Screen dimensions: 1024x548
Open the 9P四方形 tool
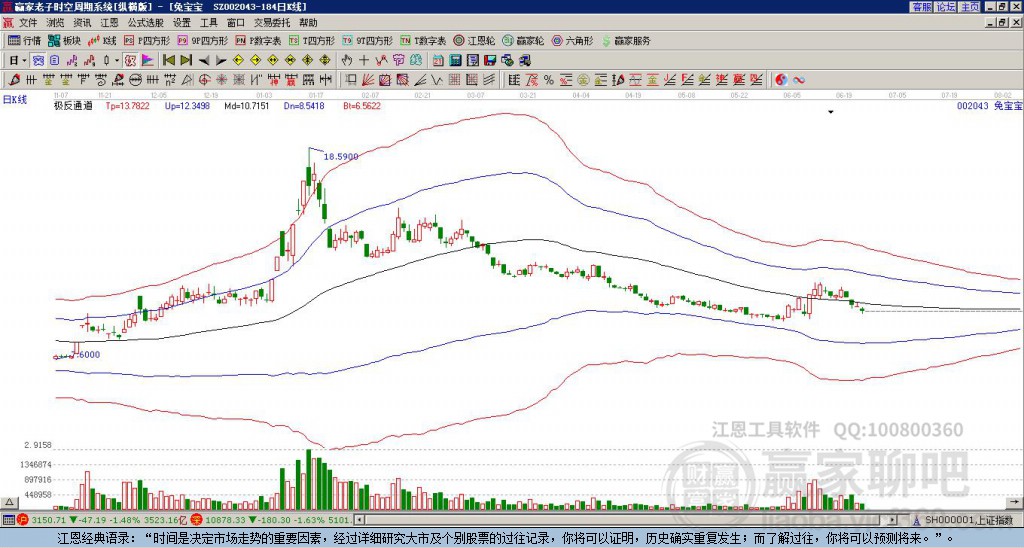(x=202, y=40)
